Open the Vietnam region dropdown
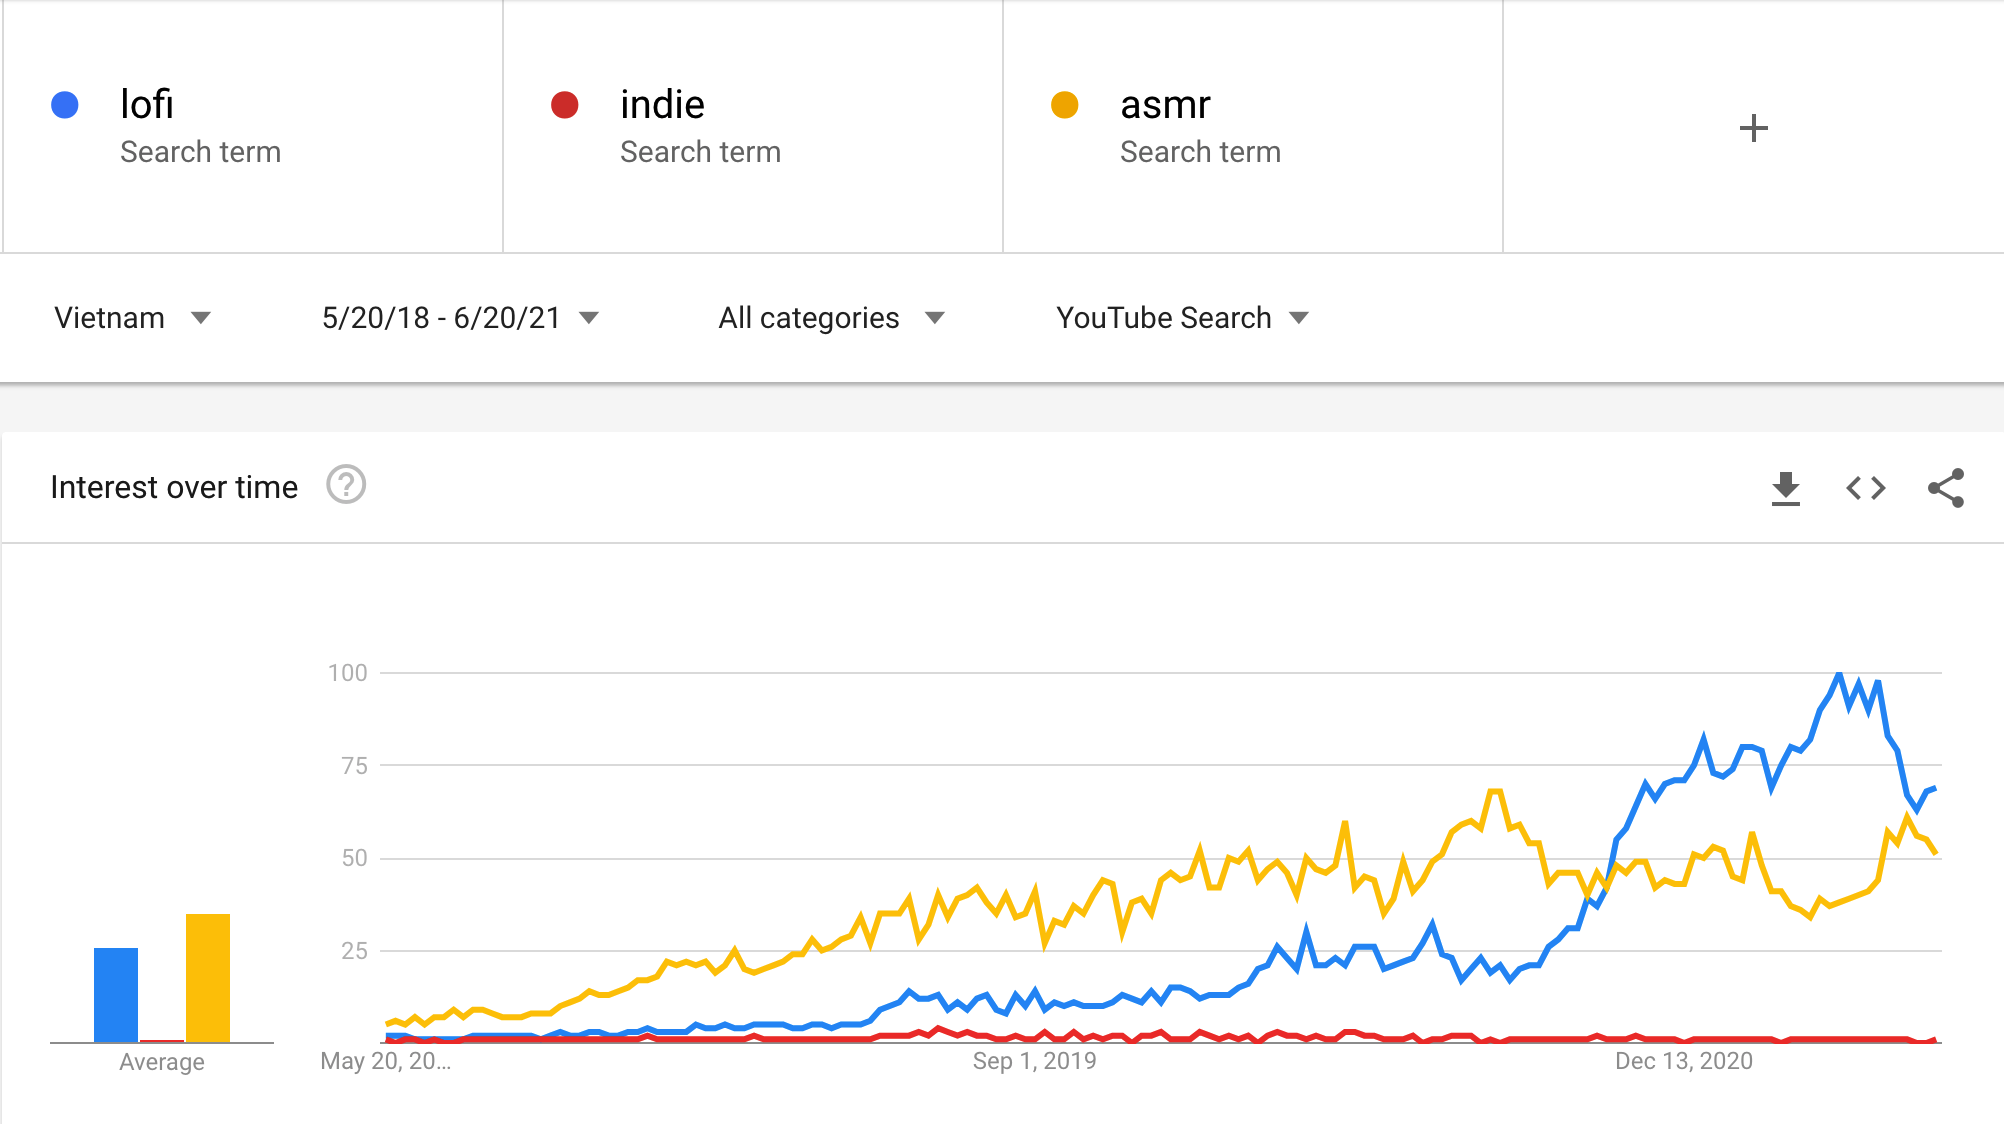This screenshot has height=1124, width=2004. click(132, 318)
